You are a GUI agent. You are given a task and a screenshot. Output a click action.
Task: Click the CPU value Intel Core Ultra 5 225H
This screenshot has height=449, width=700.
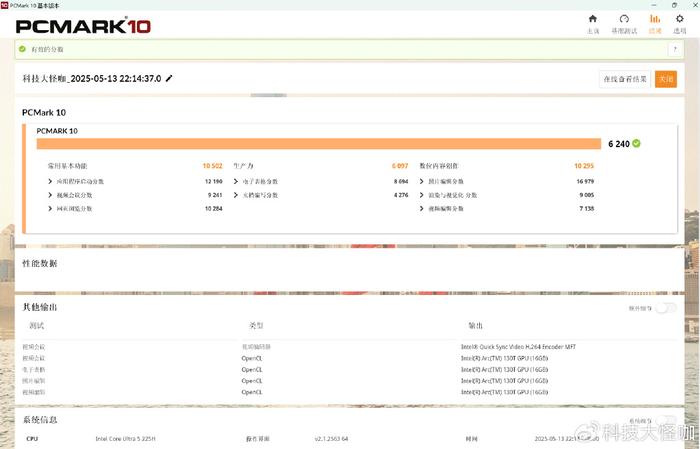click(125, 439)
